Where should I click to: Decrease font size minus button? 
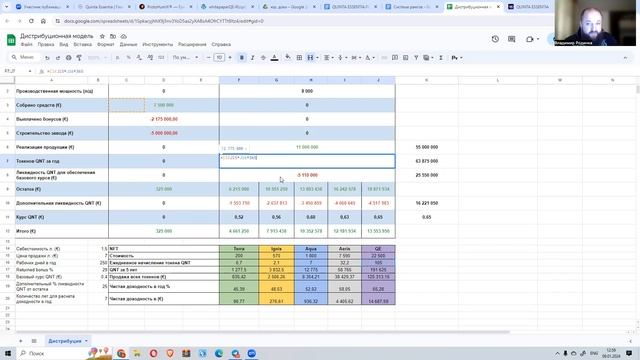pos(209,58)
